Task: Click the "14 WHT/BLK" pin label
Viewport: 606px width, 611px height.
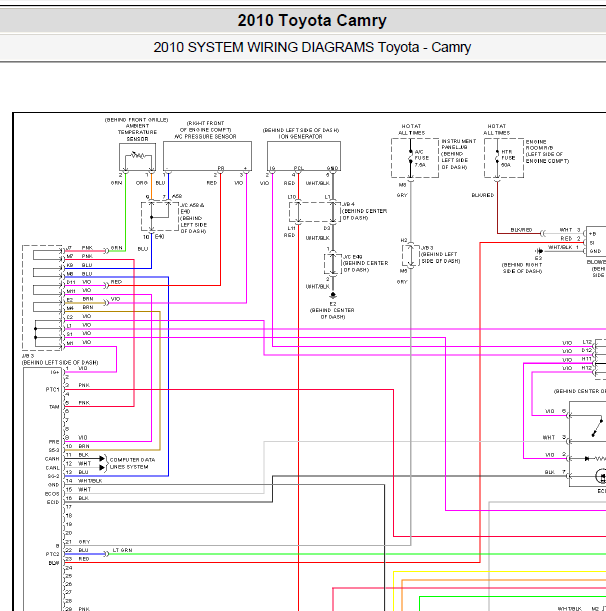Action: (84, 481)
